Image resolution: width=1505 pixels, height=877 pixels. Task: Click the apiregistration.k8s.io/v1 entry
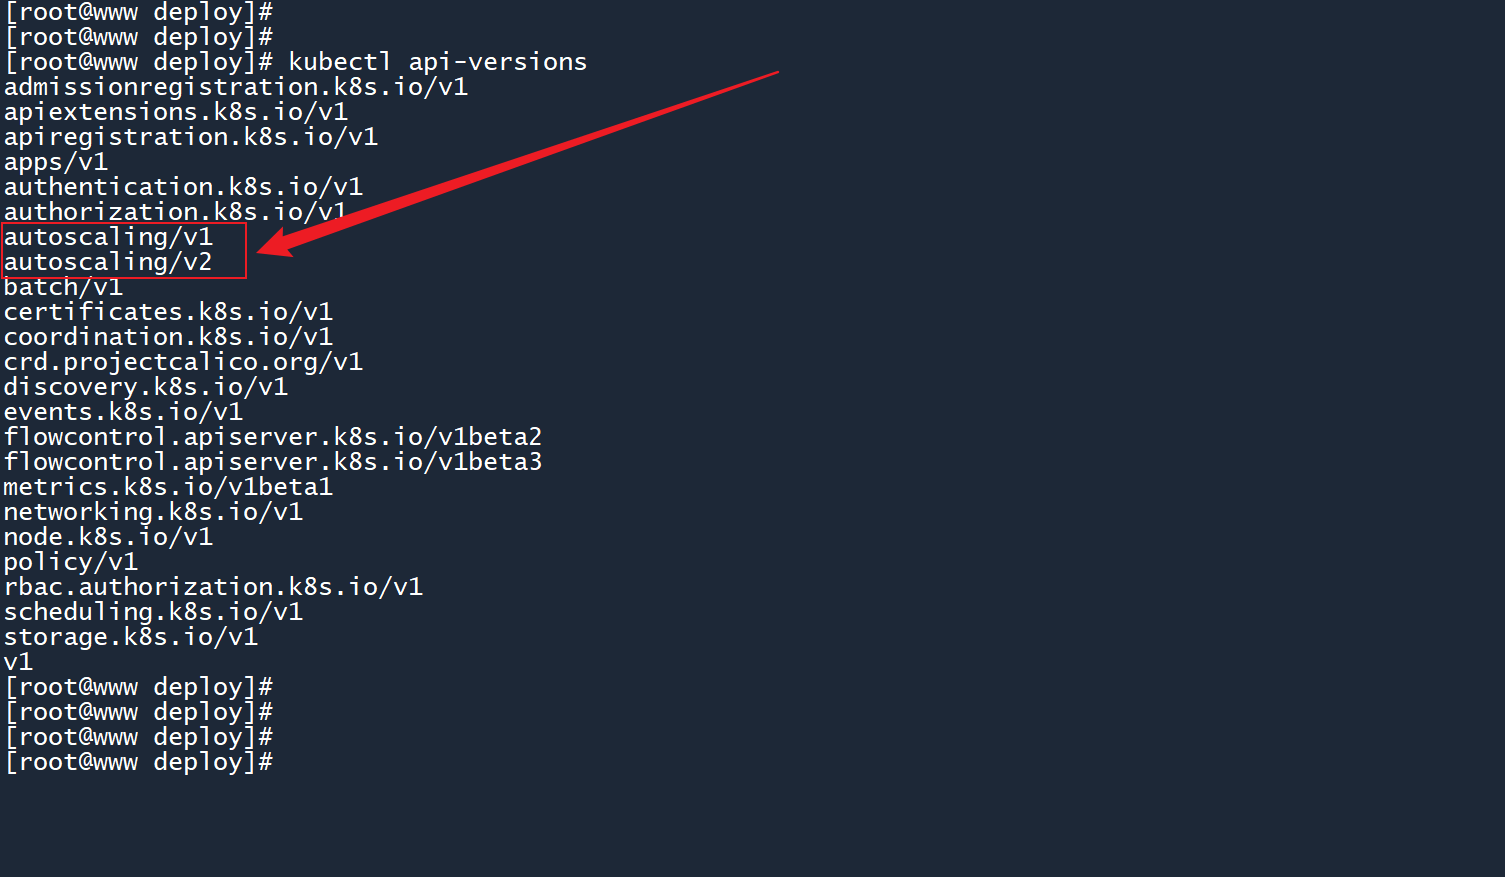pyautogui.click(x=191, y=137)
